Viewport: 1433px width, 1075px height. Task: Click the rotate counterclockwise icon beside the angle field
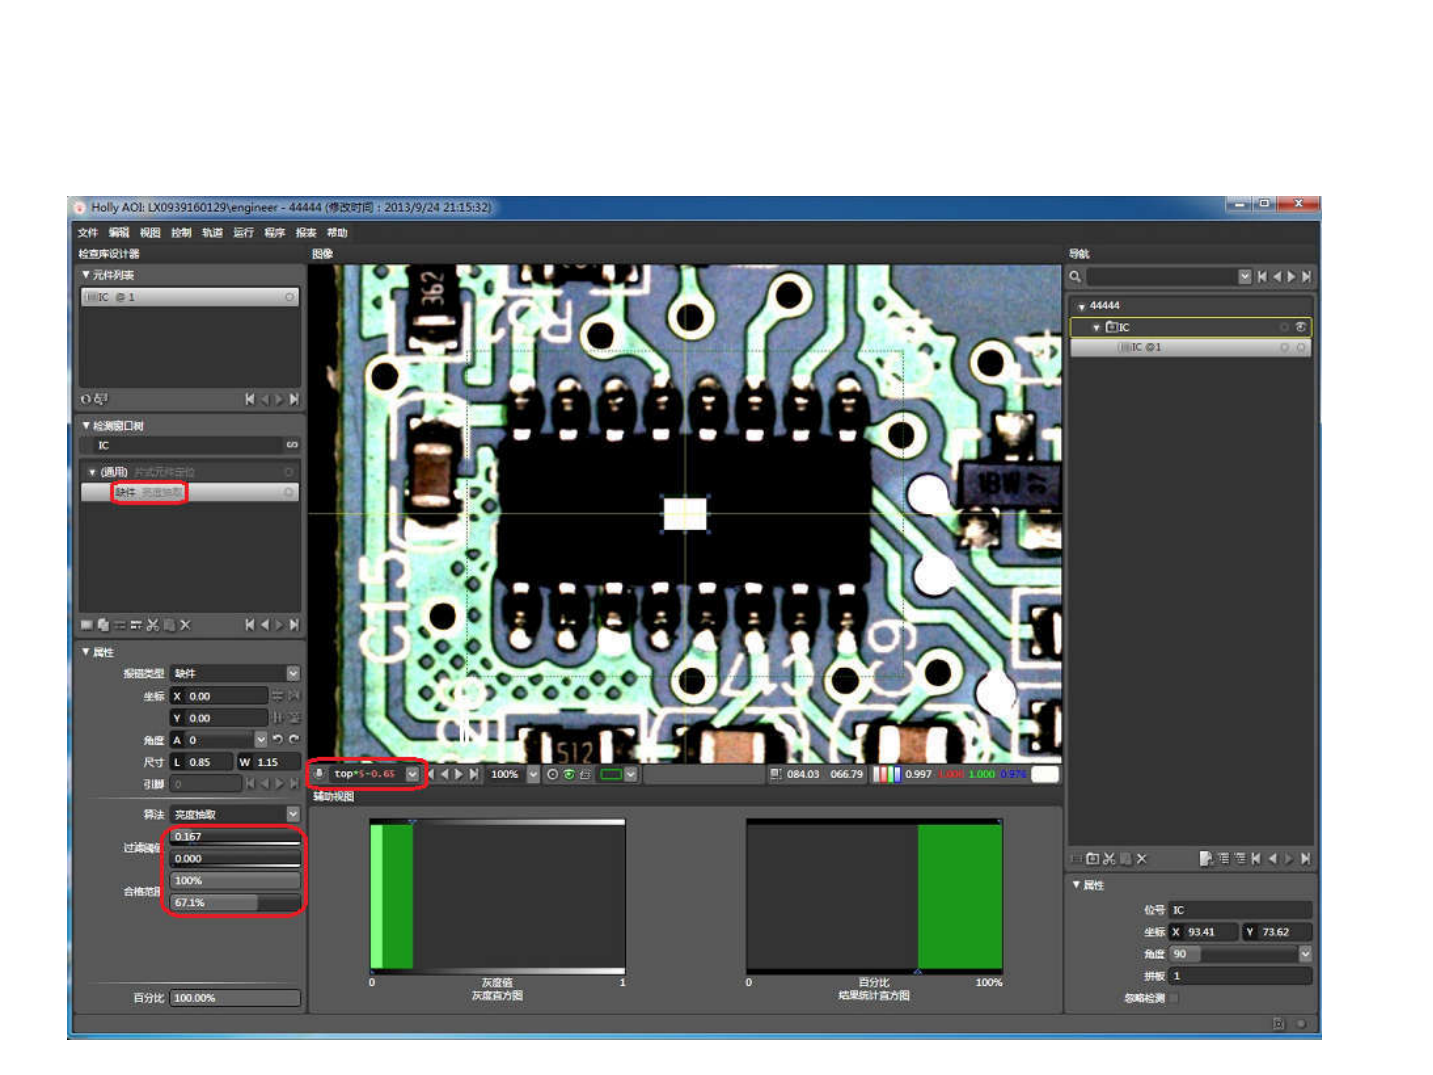[x=277, y=740]
